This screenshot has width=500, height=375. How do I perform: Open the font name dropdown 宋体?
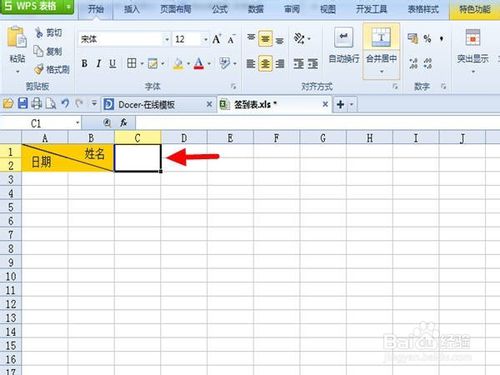pyautogui.click(x=167, y=39)
